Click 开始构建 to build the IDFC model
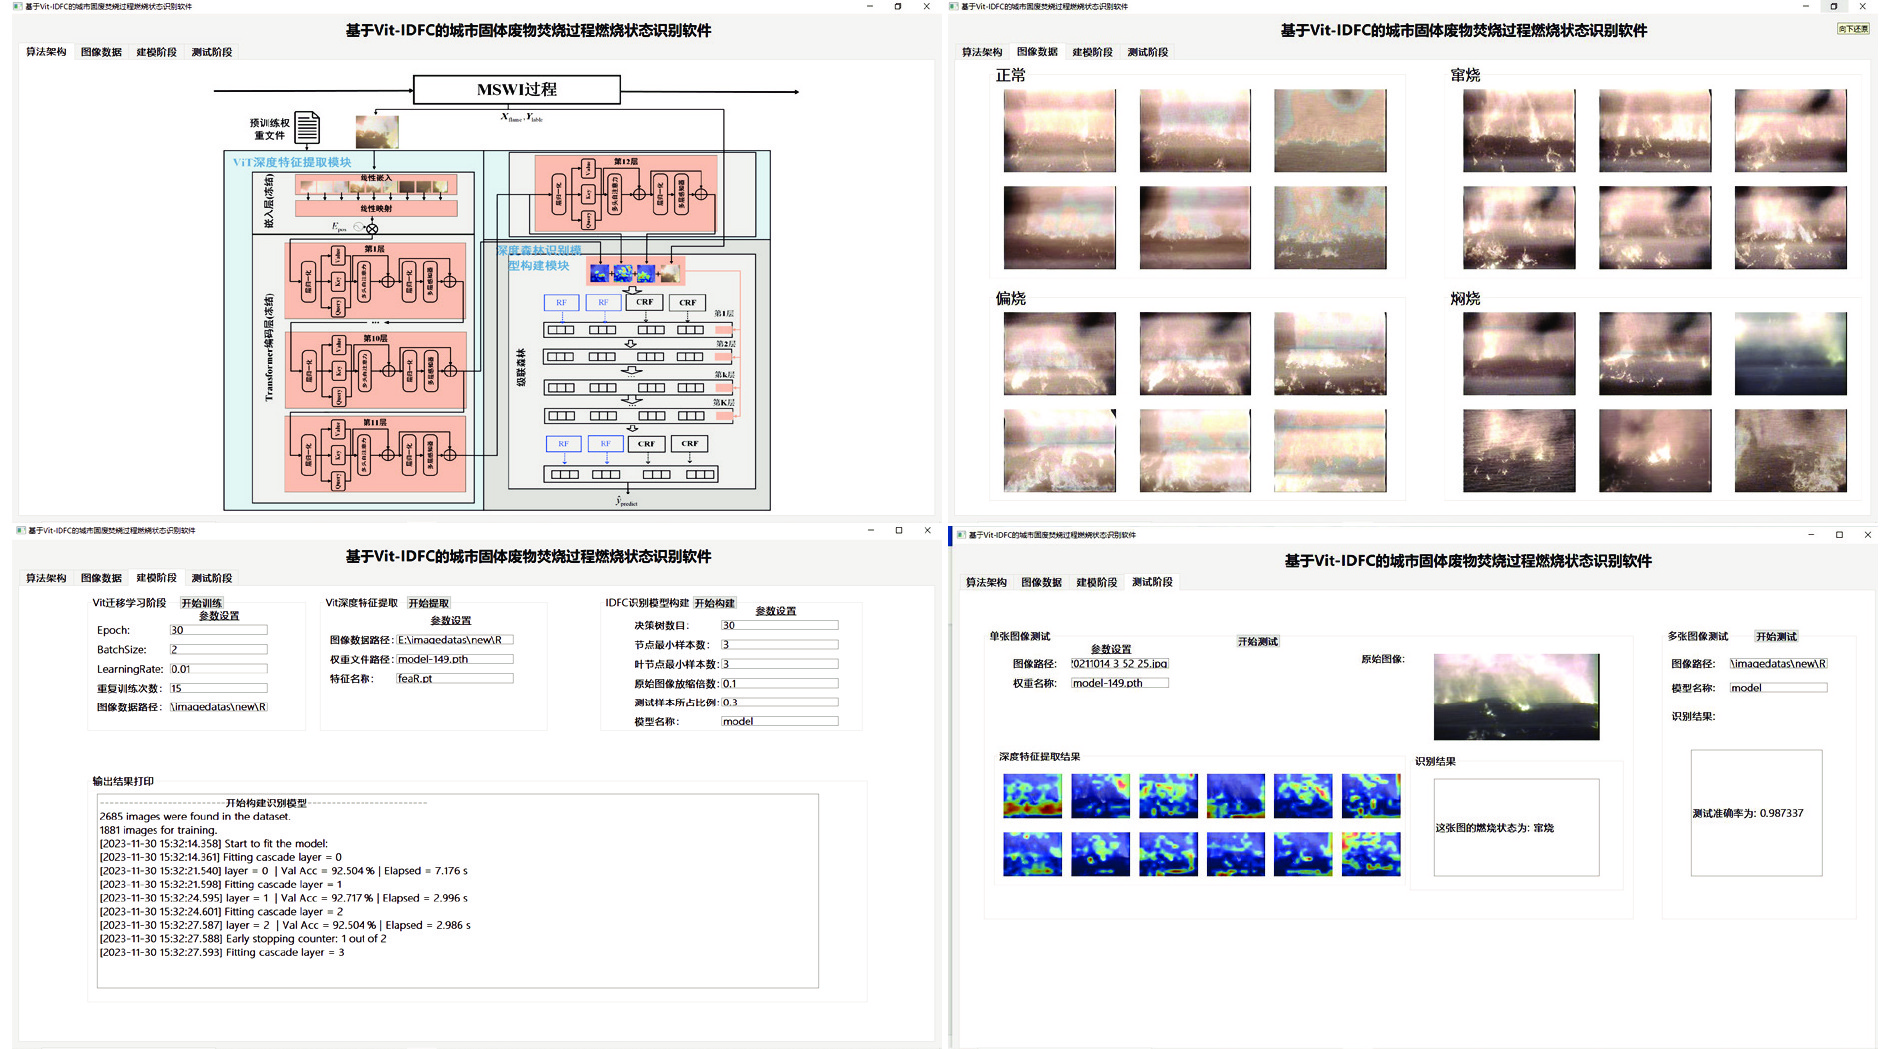Image resolution: width=1890 pixels, height=1049 pixels. tap(714, 603)
